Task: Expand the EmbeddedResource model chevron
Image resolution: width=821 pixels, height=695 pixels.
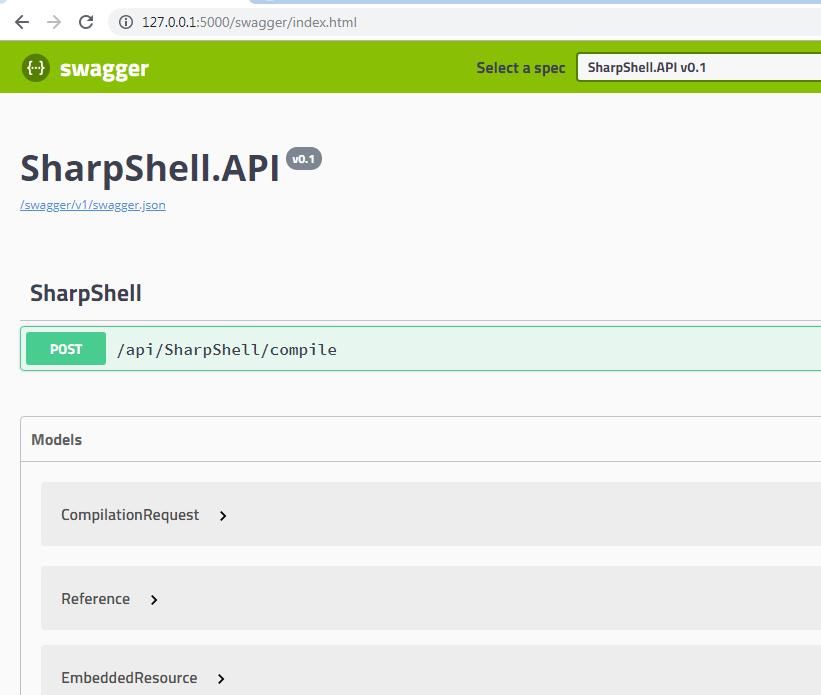Action: (221, 679)
